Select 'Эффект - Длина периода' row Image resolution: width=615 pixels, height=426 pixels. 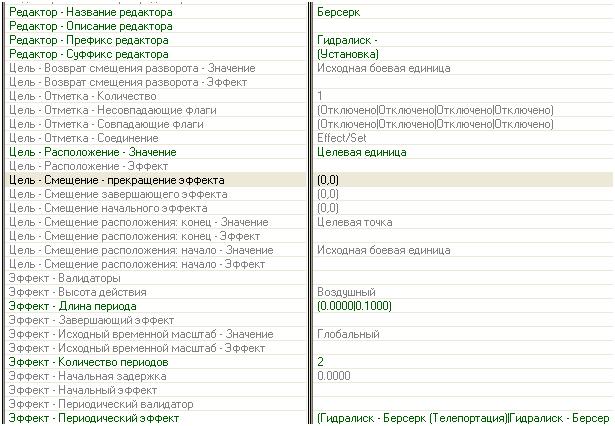point(73,306)
